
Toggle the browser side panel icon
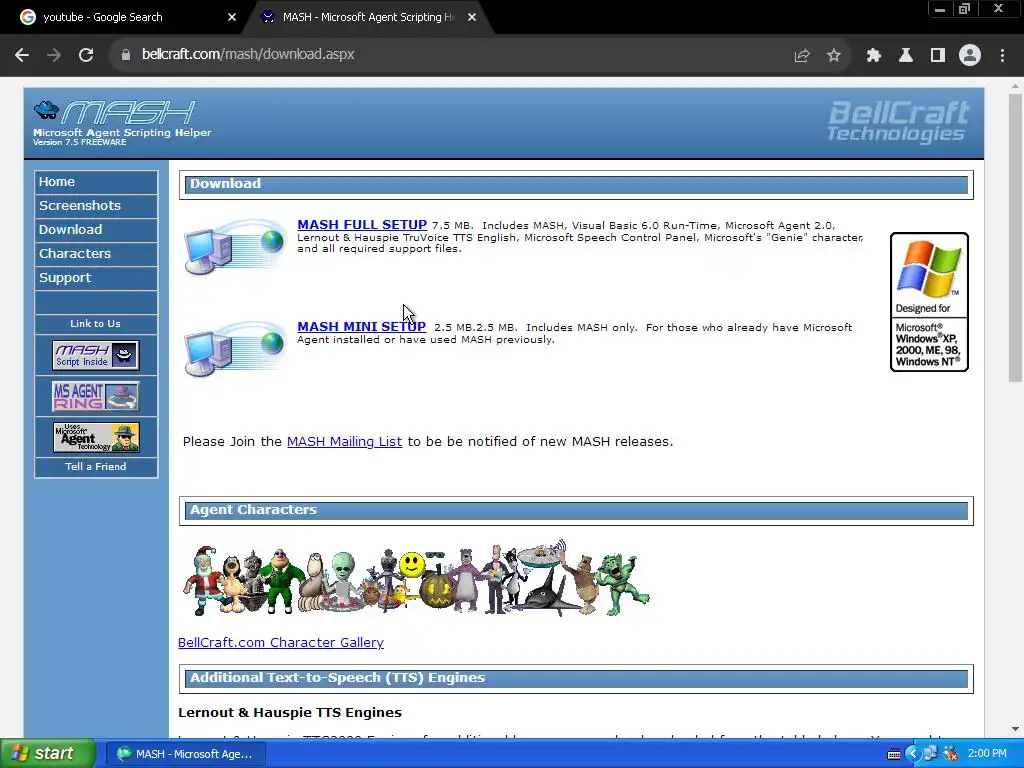point(938,56)
